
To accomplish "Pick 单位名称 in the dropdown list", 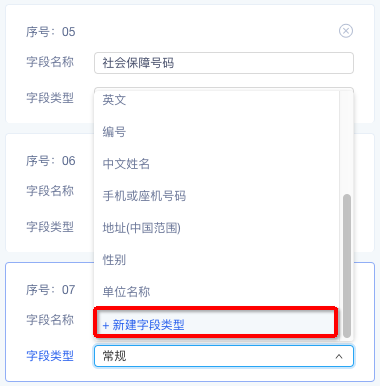I will click(x=216, y=292).
